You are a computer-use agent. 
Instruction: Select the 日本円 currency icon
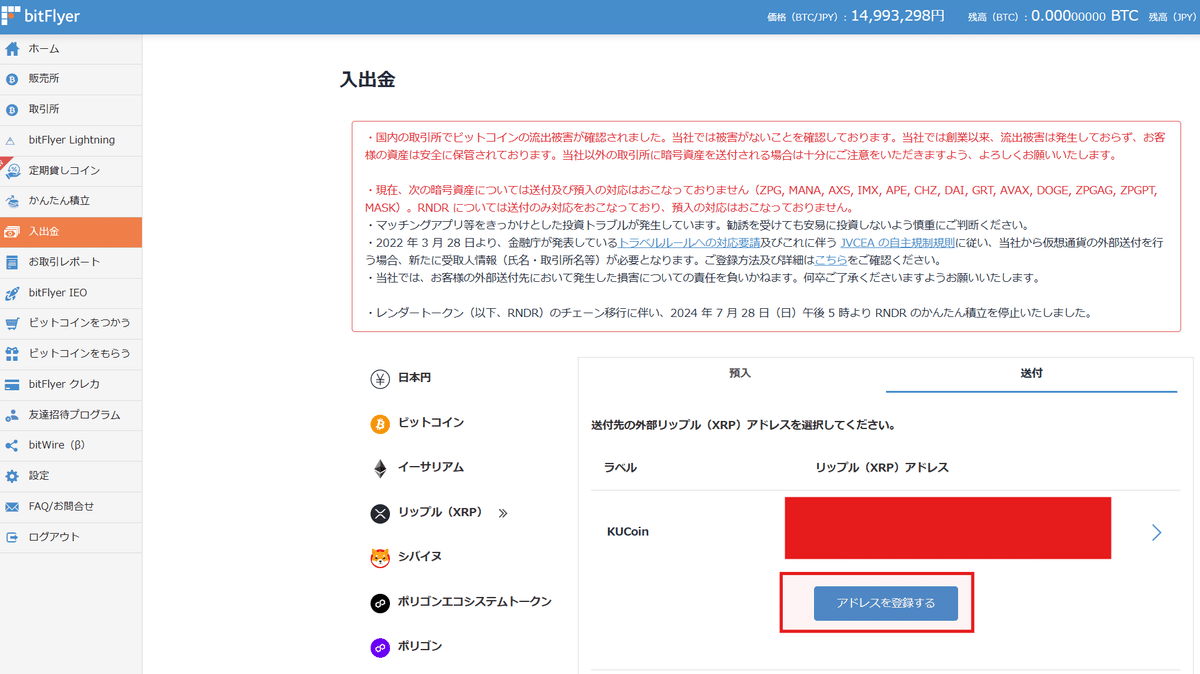379,377
